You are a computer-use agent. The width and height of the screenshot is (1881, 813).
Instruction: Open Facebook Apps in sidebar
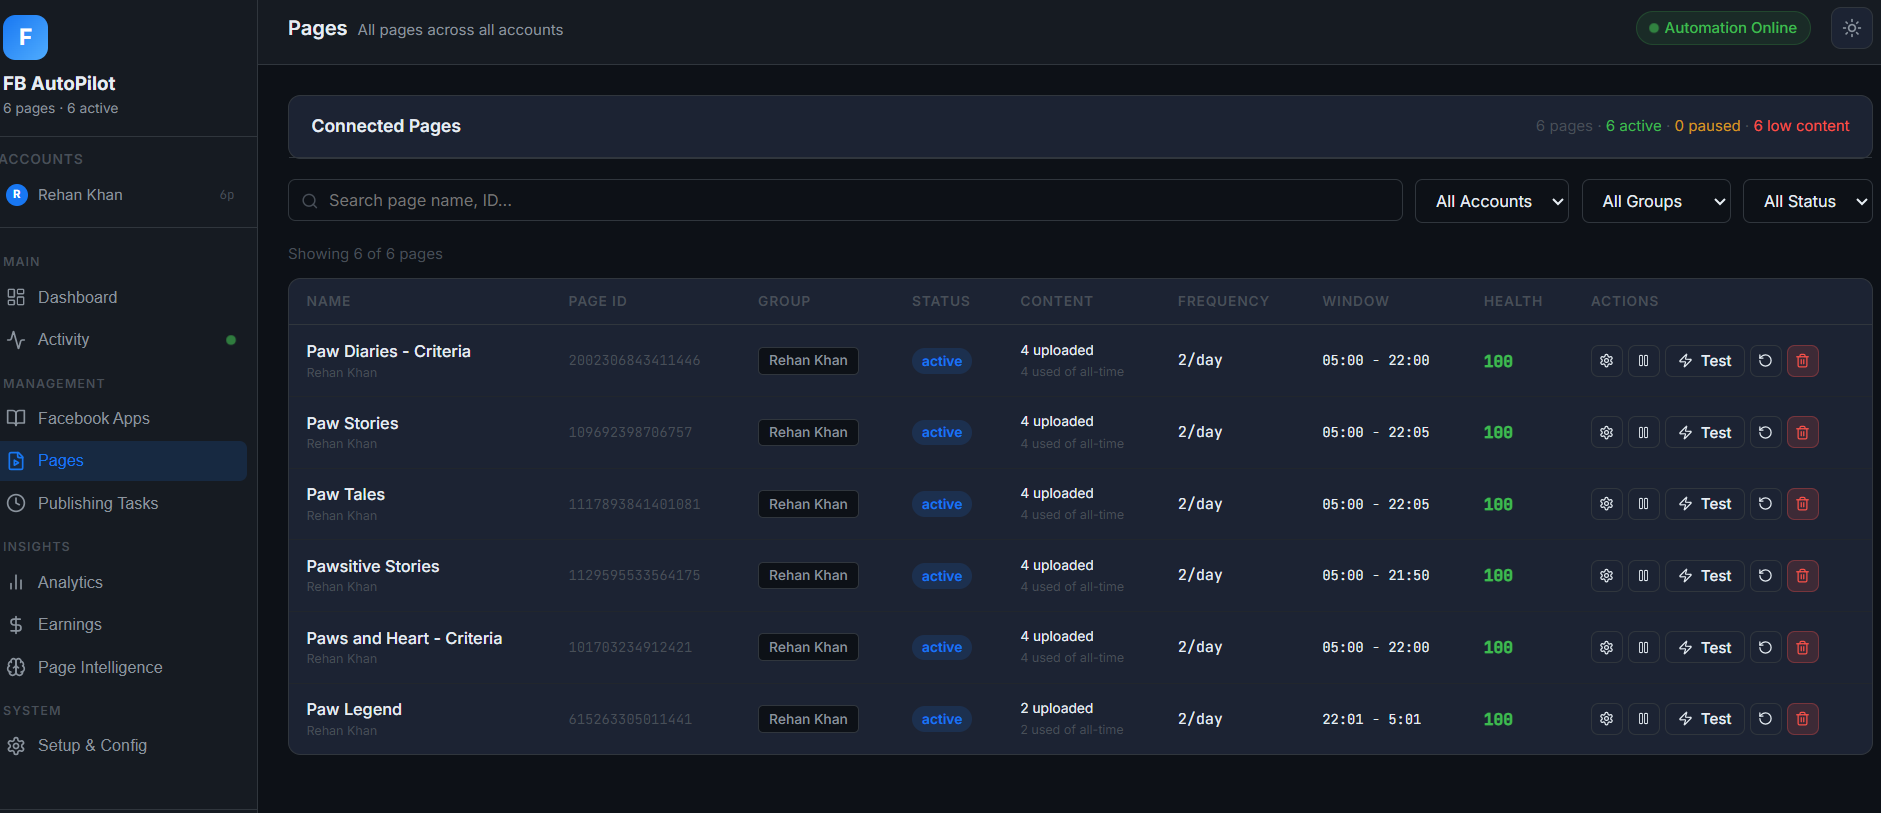point(123,418)
